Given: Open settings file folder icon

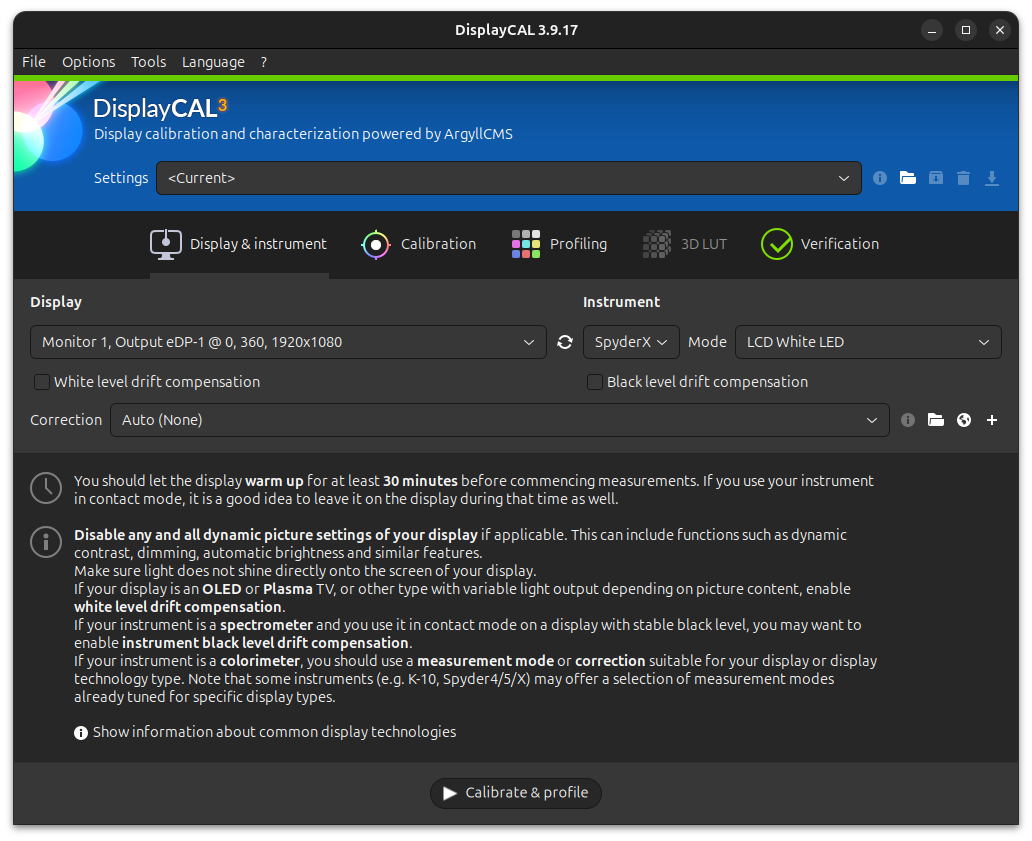Looking at the screenshot, I should [x=908, y=178].
